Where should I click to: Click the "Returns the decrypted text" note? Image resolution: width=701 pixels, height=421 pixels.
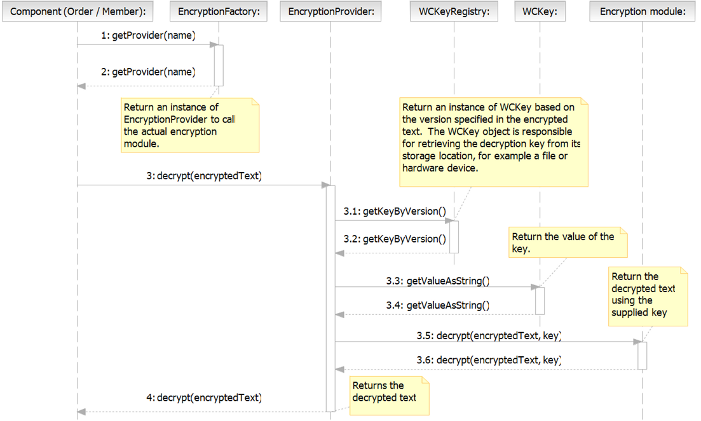388,392
